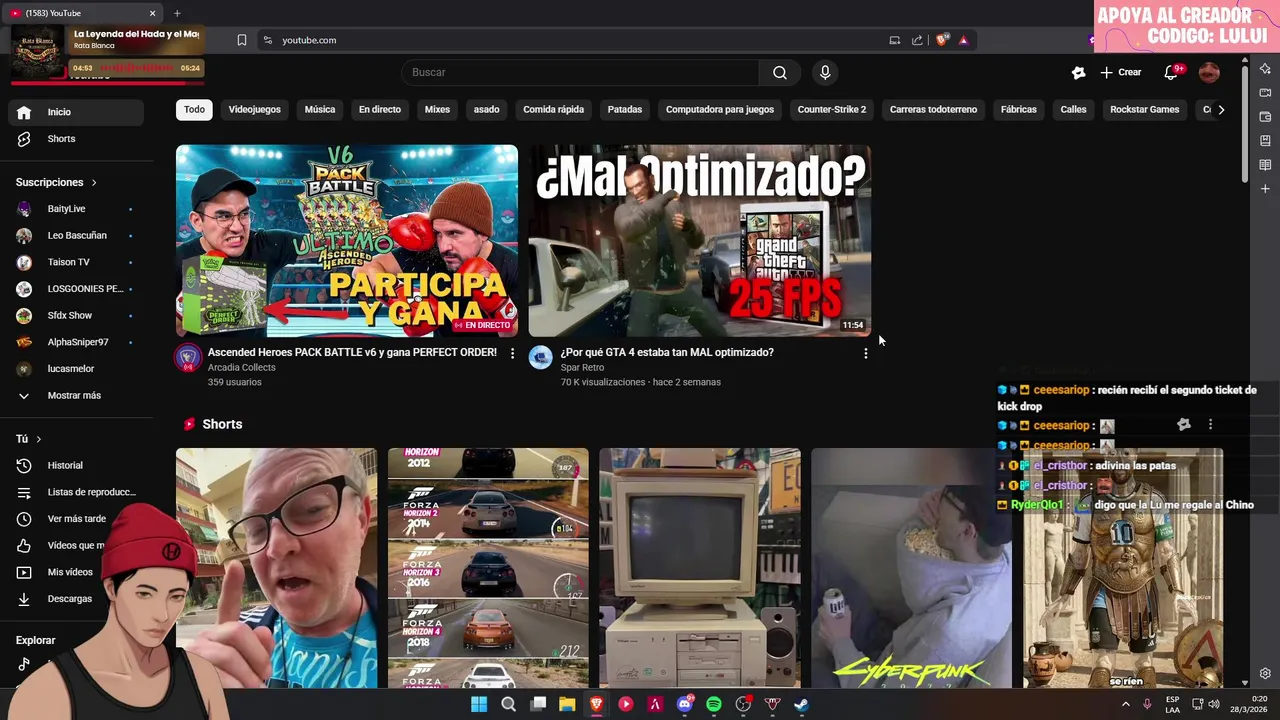Open Leo AI sidebar sparkle icon
Screen dimensions: 1280x720
click(1265, 69)
